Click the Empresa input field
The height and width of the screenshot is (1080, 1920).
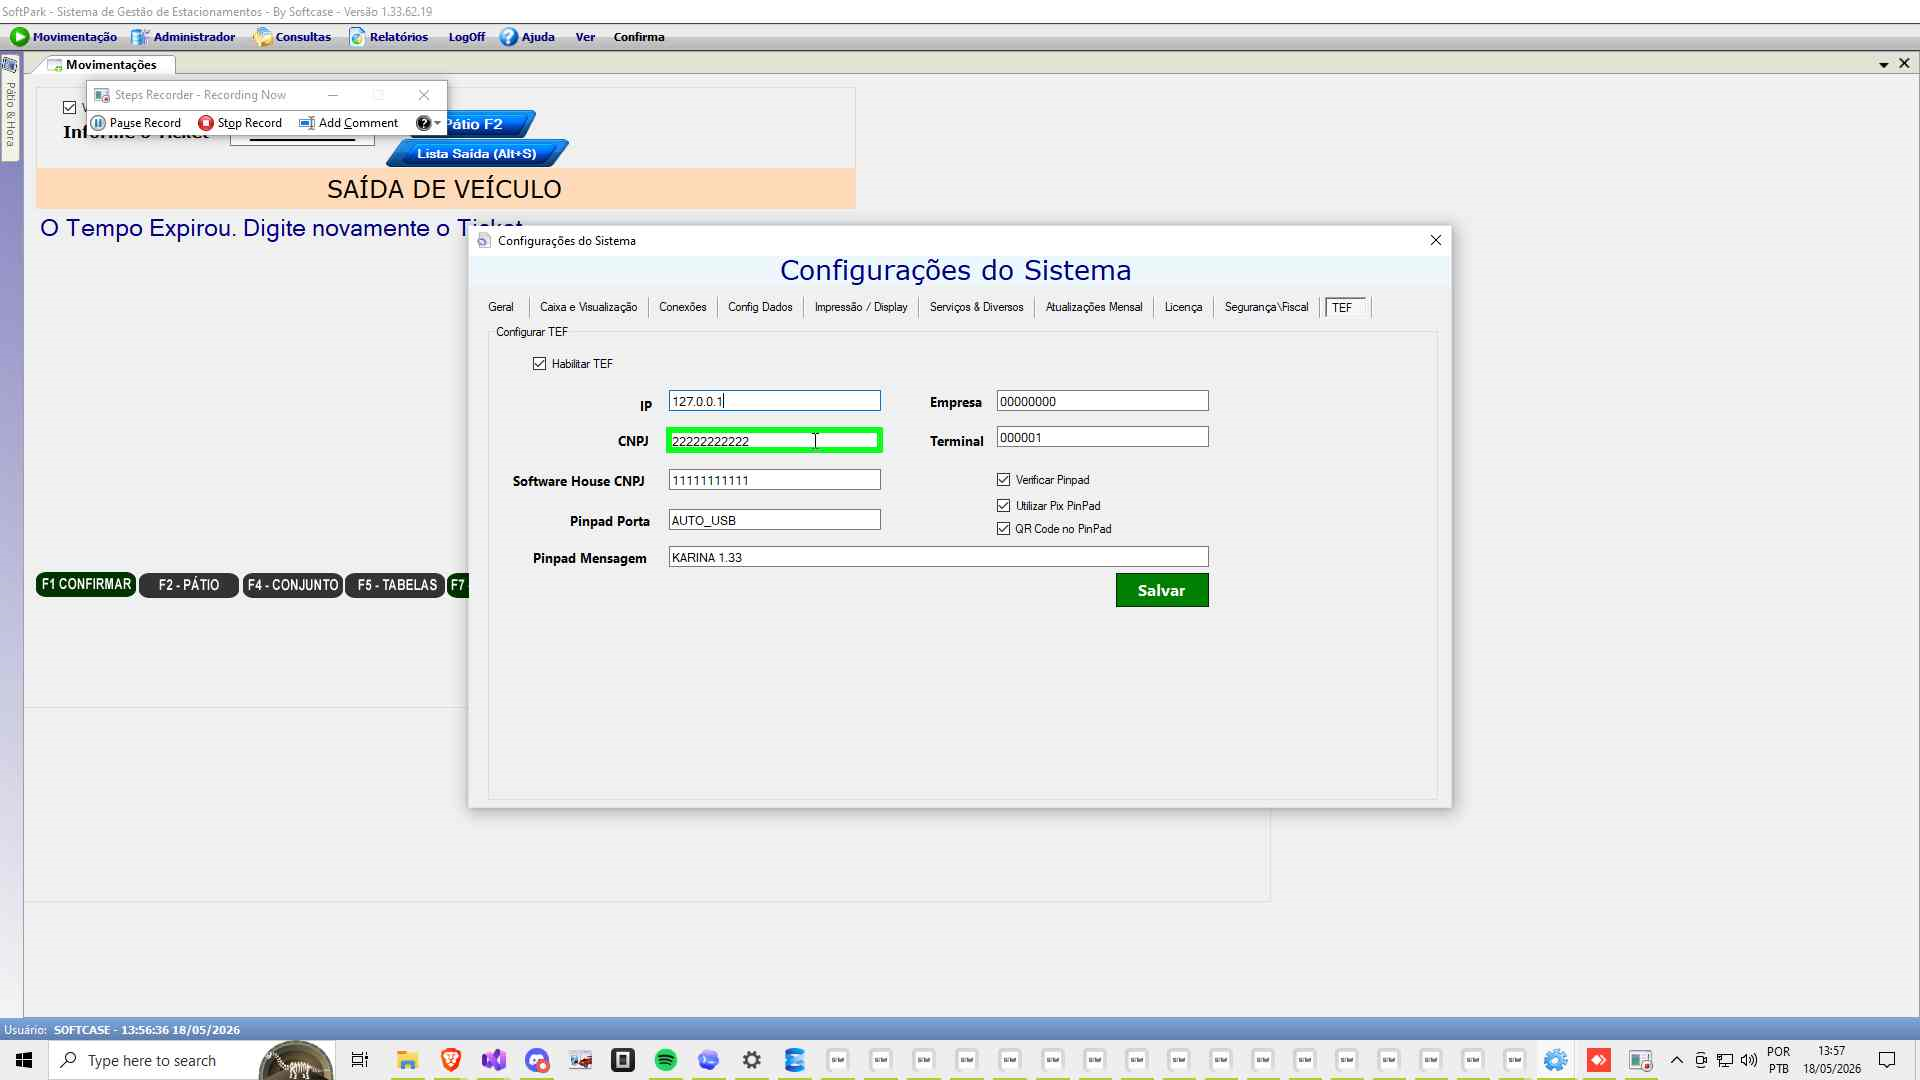tap(1102, 401)
